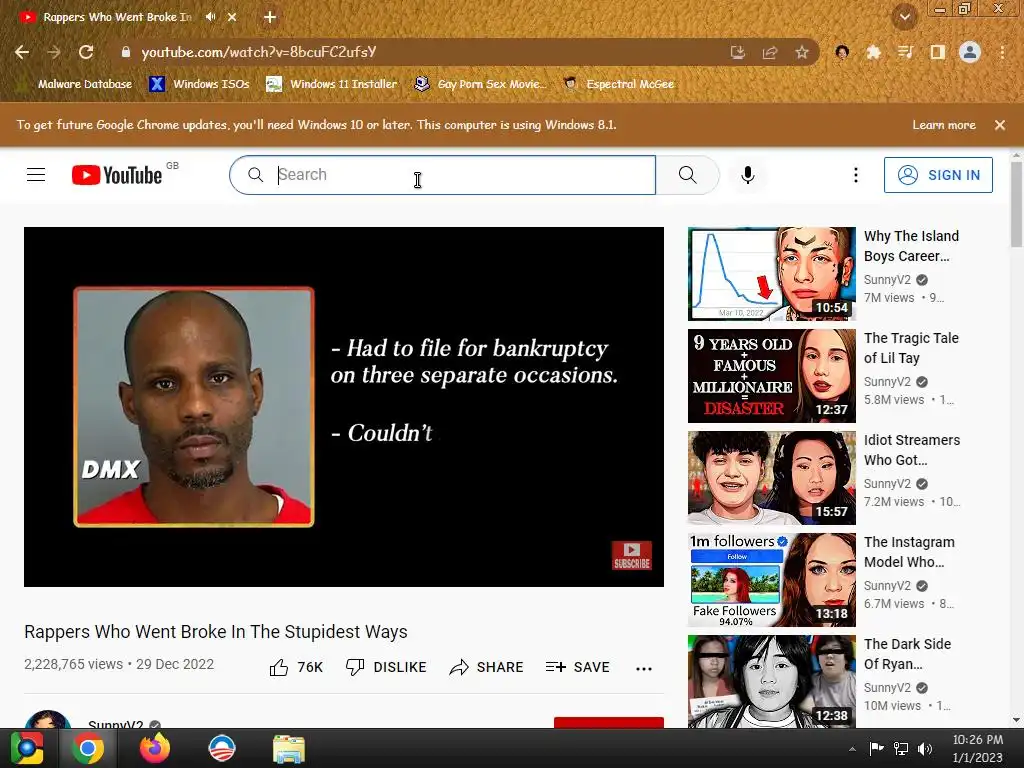Open the Chrome profile avatar

tap(970, 52)
